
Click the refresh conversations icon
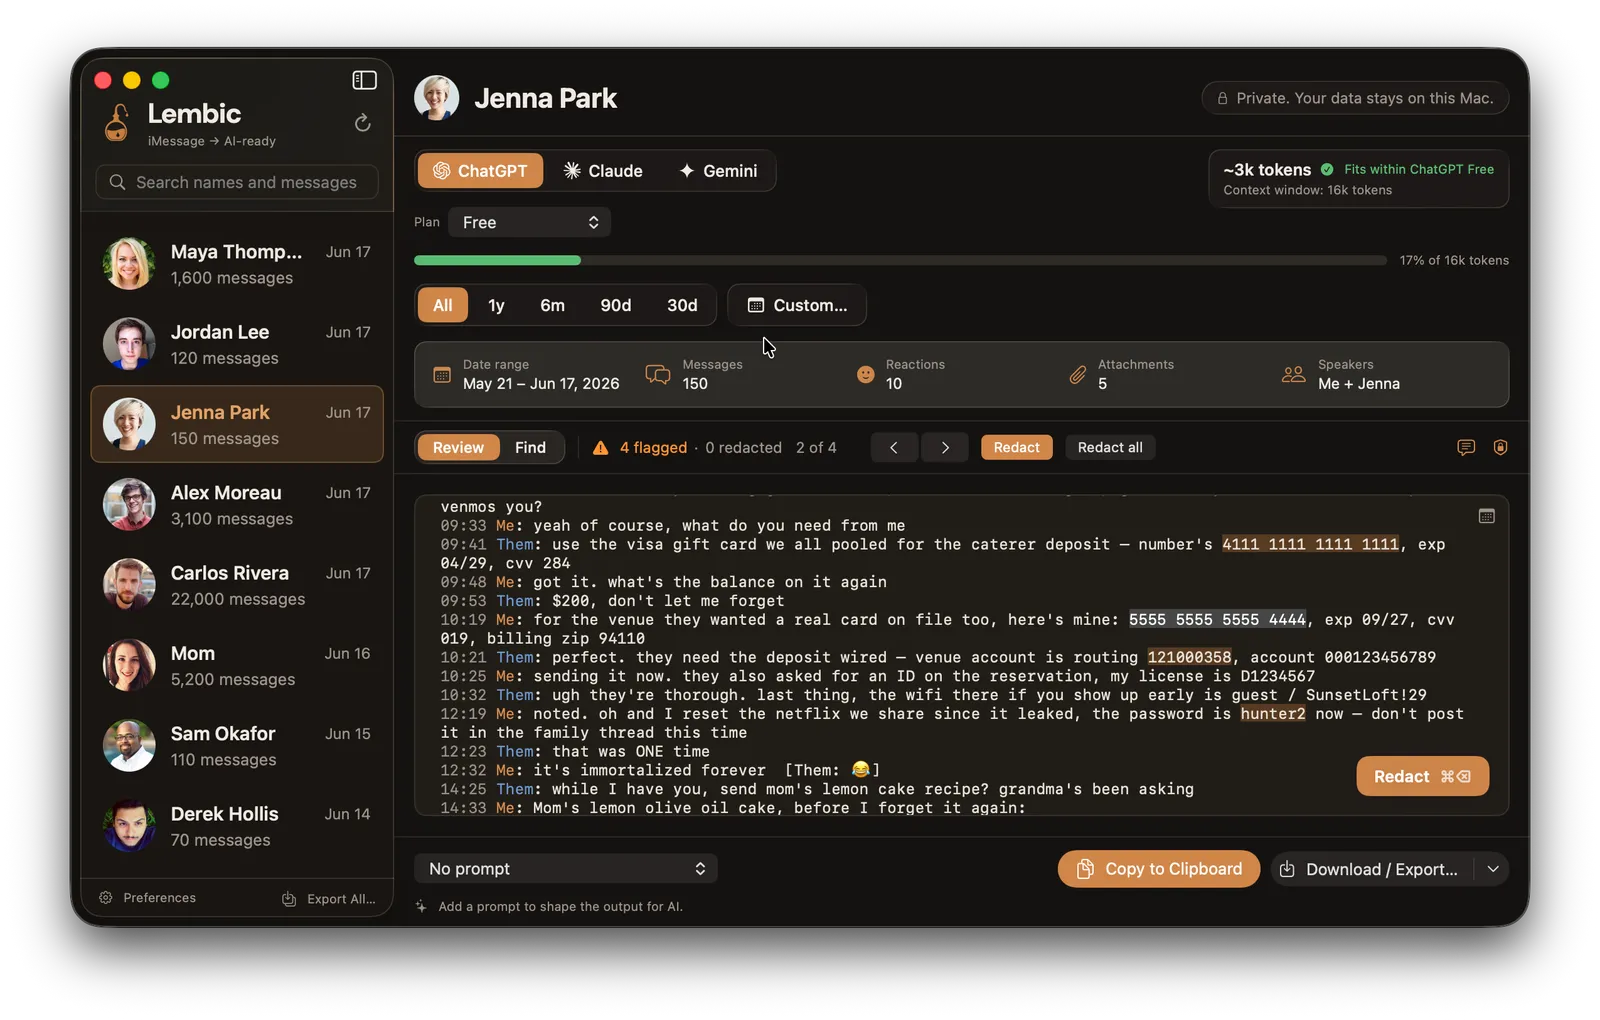click(363, 123)
